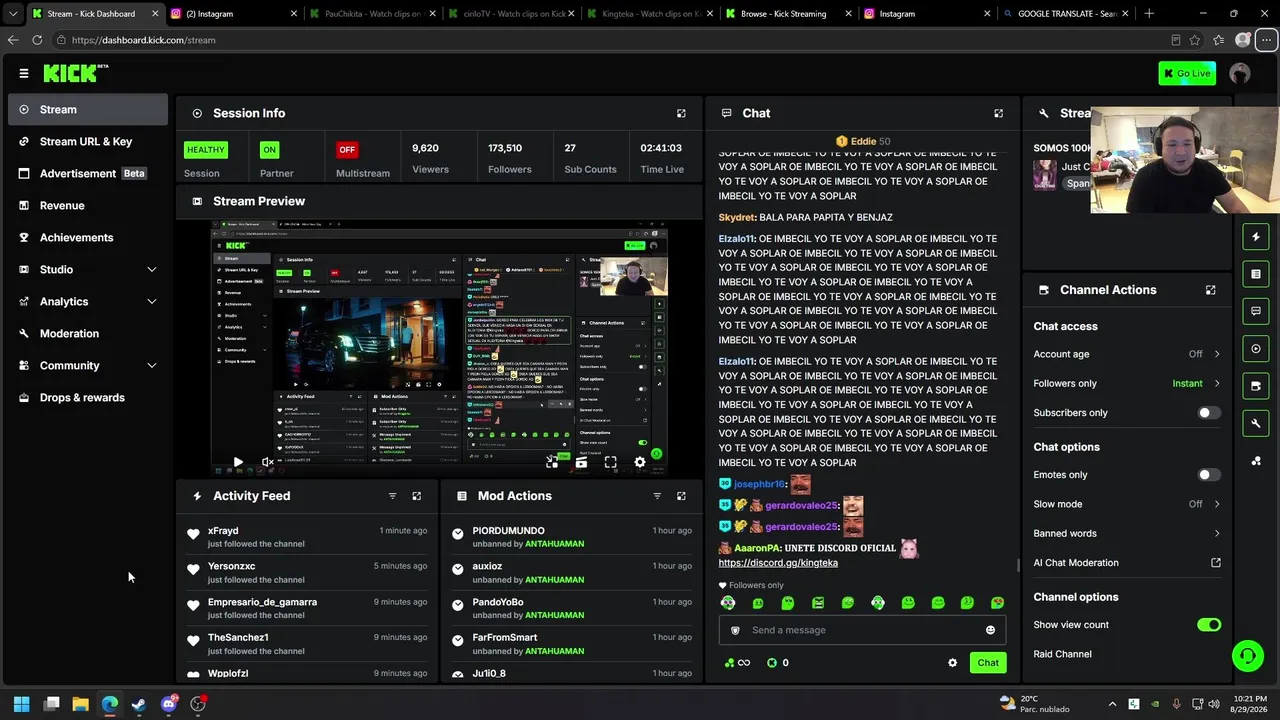Screen dimensions: 1280x720
Task: Toggle the Chat panel icon in right rail
Action: pyautogui.click(x=1256, y=311)
